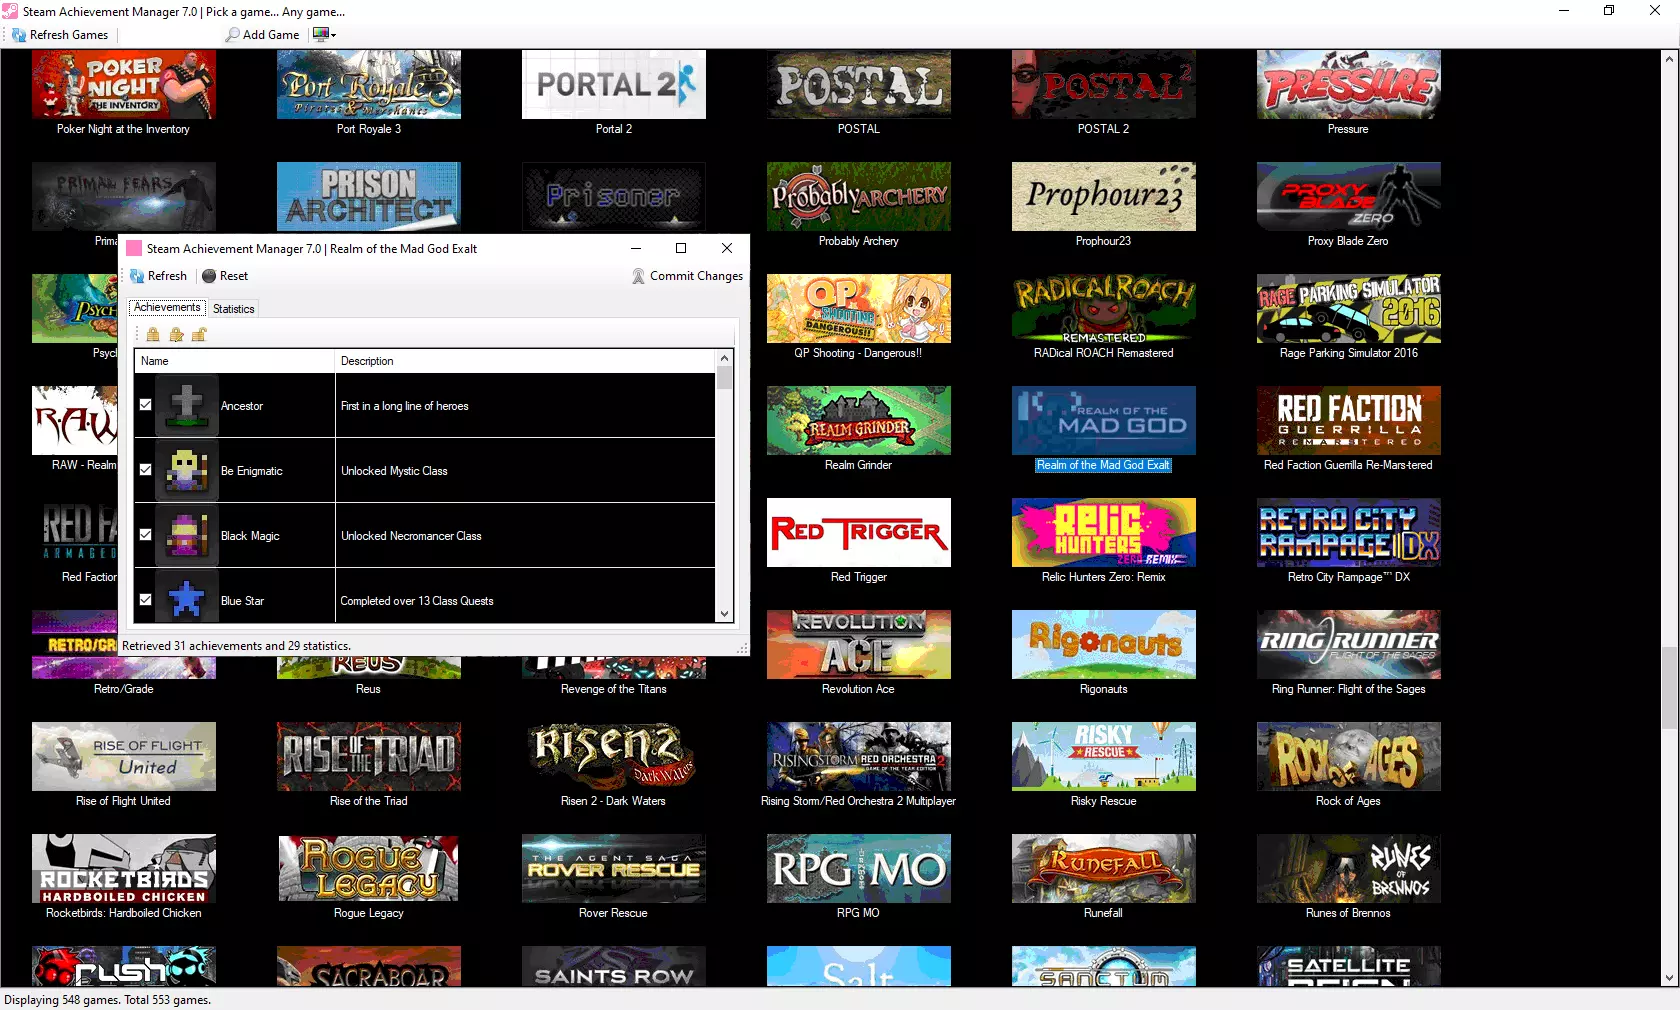The image size is (1680, 1010).
Task: Open the game type filter dropdown
Action: pos(325,35)
